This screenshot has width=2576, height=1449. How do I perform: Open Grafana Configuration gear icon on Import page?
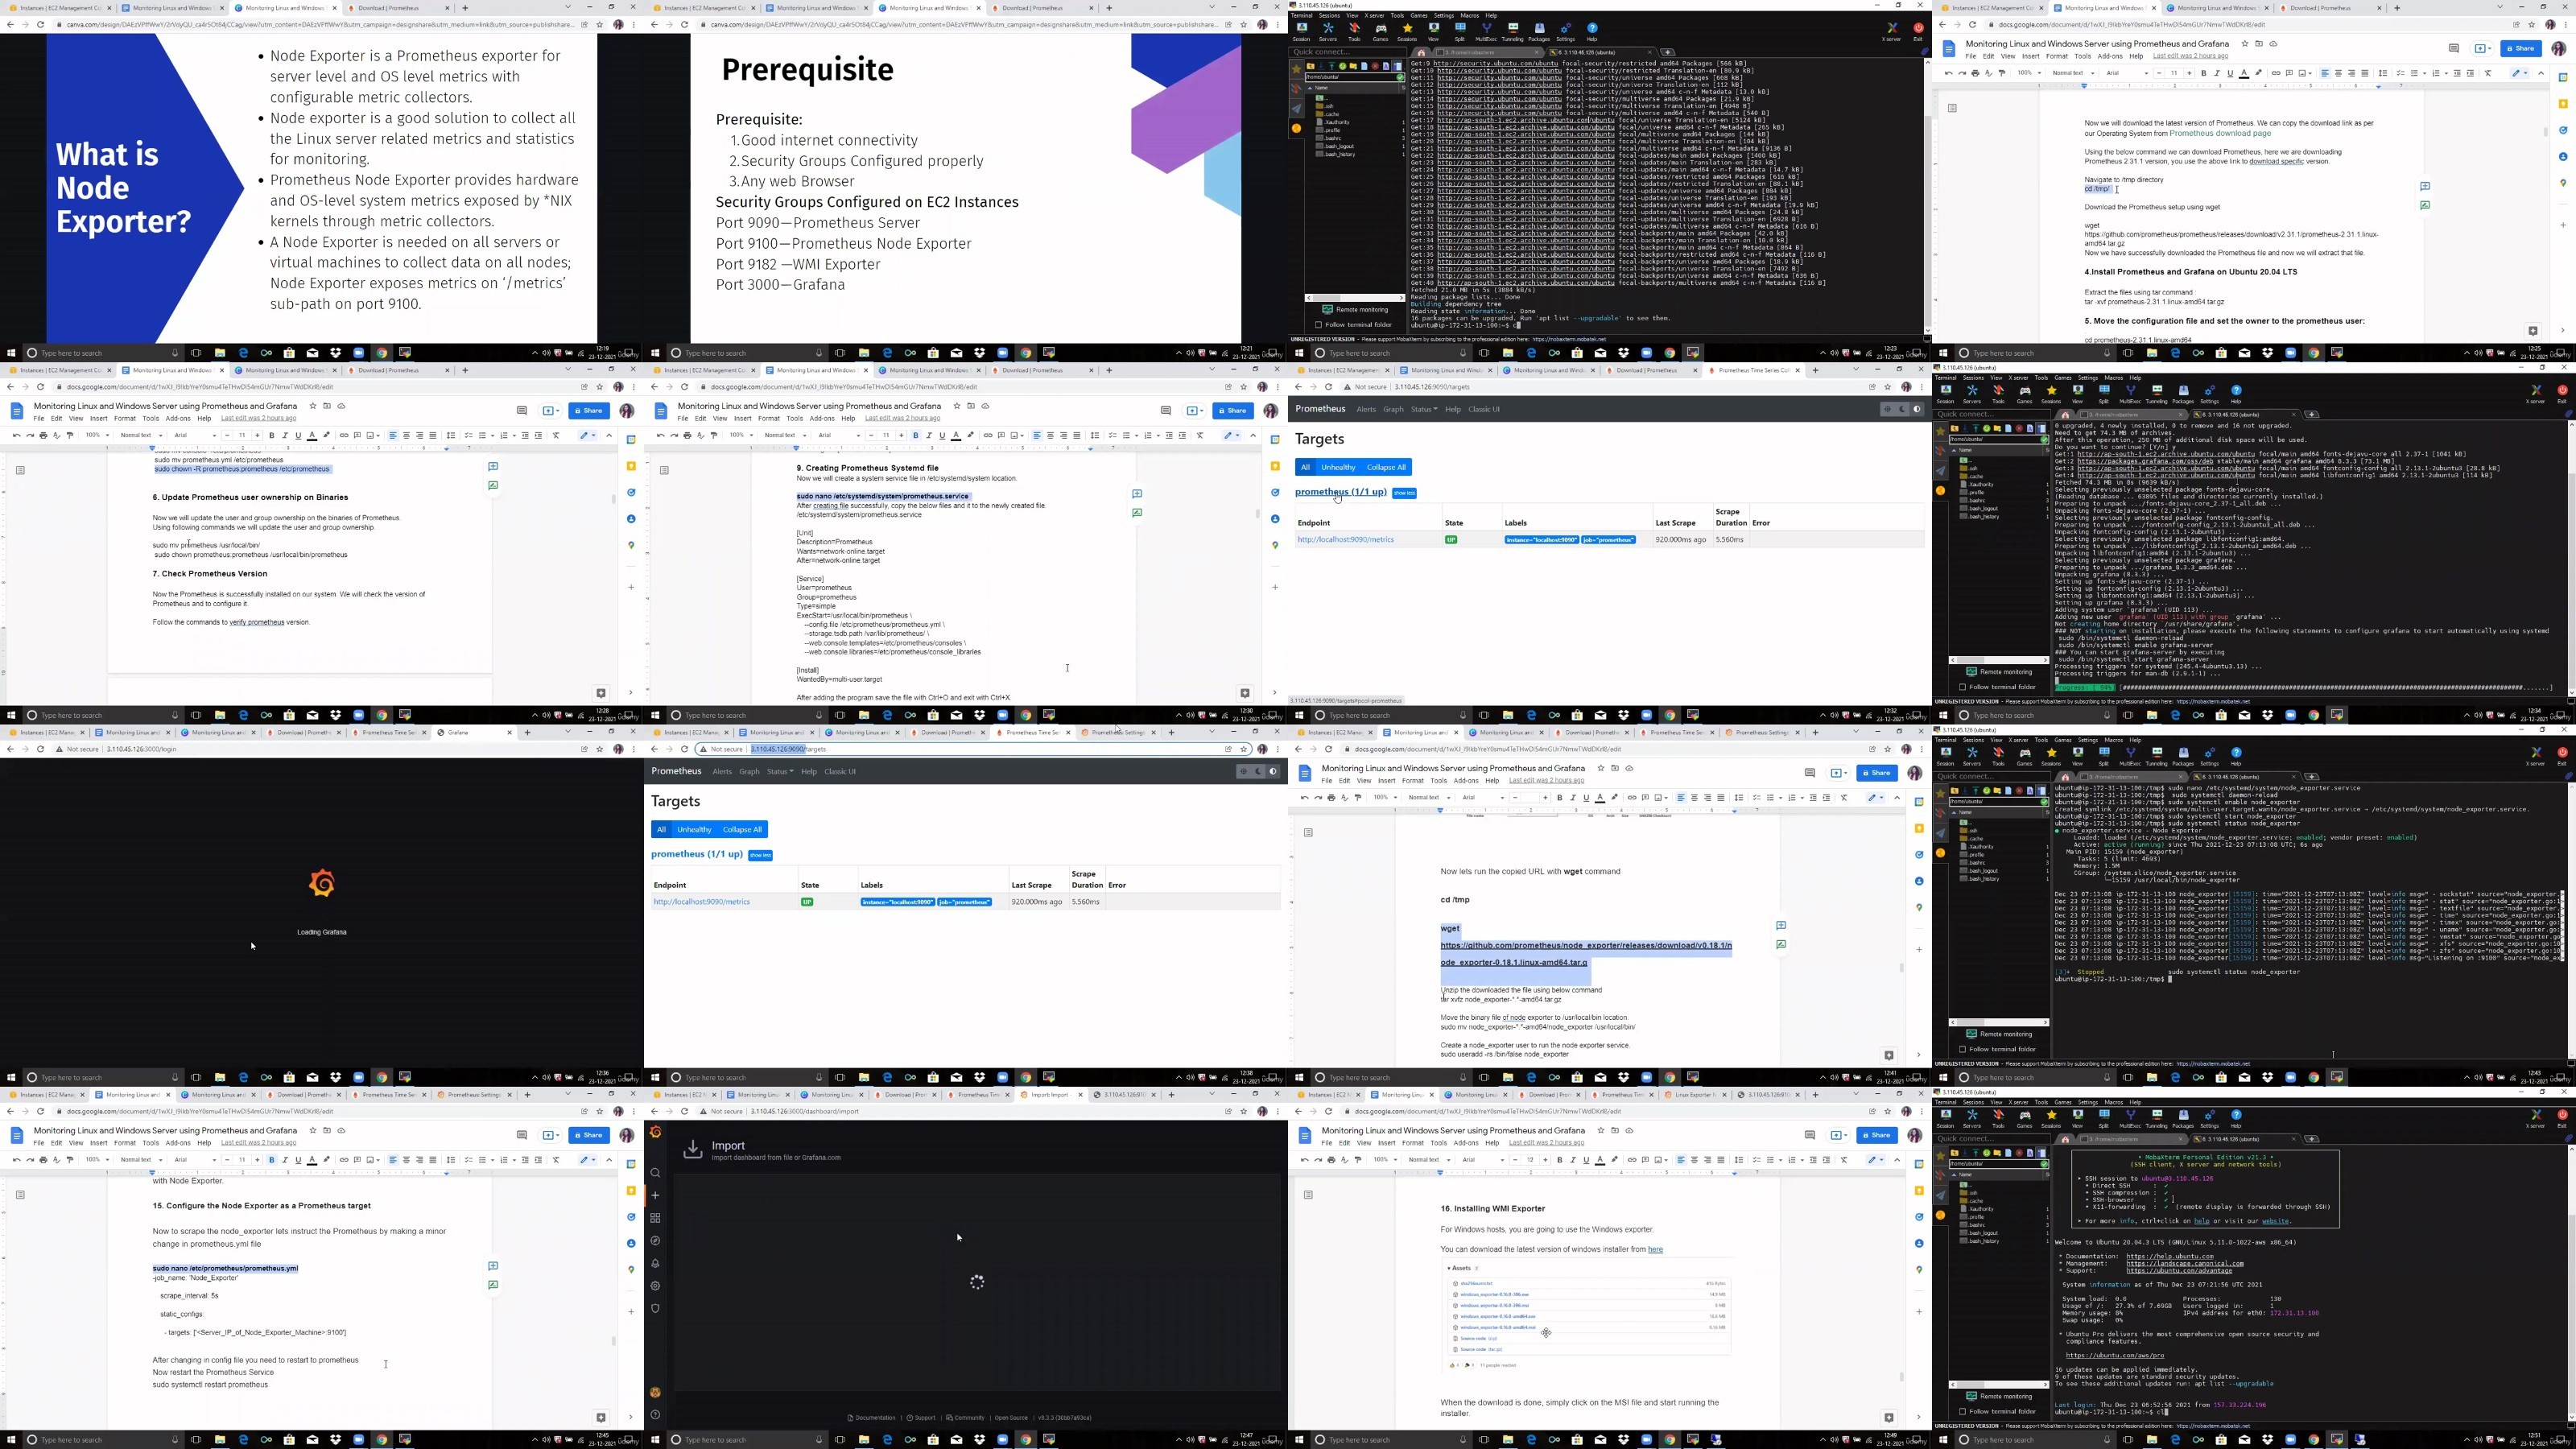[655, 1286]
